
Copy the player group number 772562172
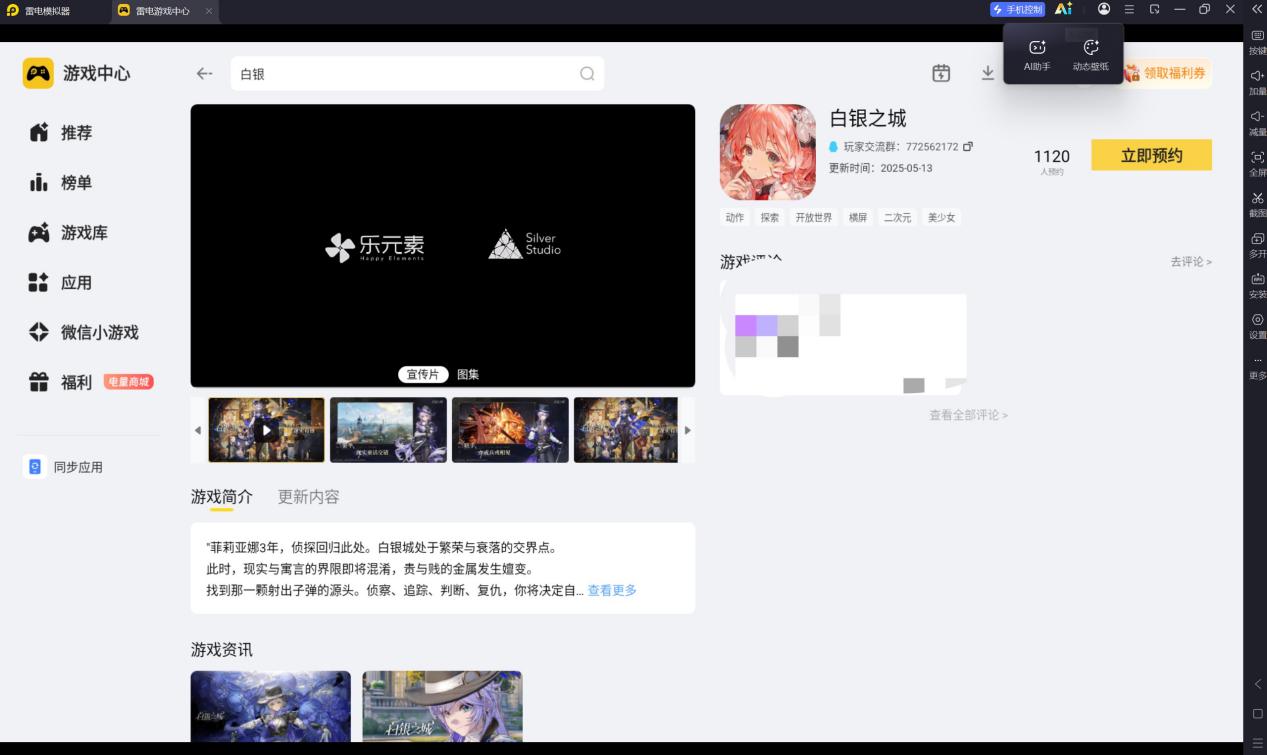[x=967, y=146]
